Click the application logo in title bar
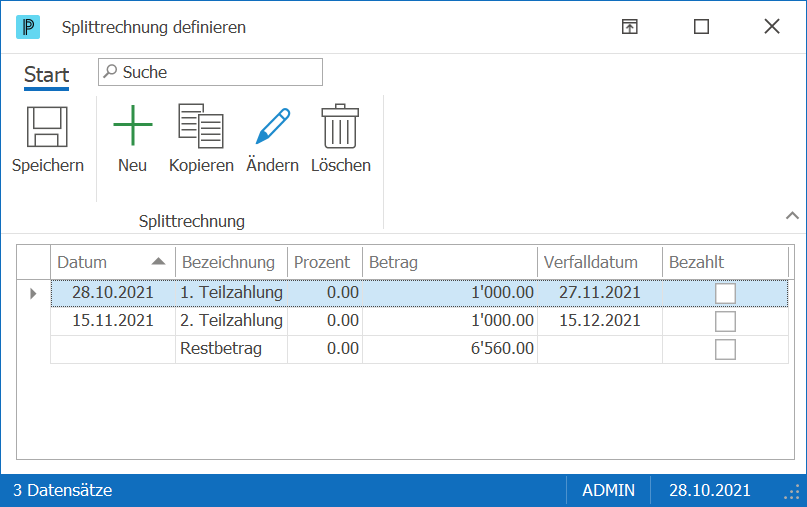This screenshot has width=807, height=507. [x=28, y=27]
